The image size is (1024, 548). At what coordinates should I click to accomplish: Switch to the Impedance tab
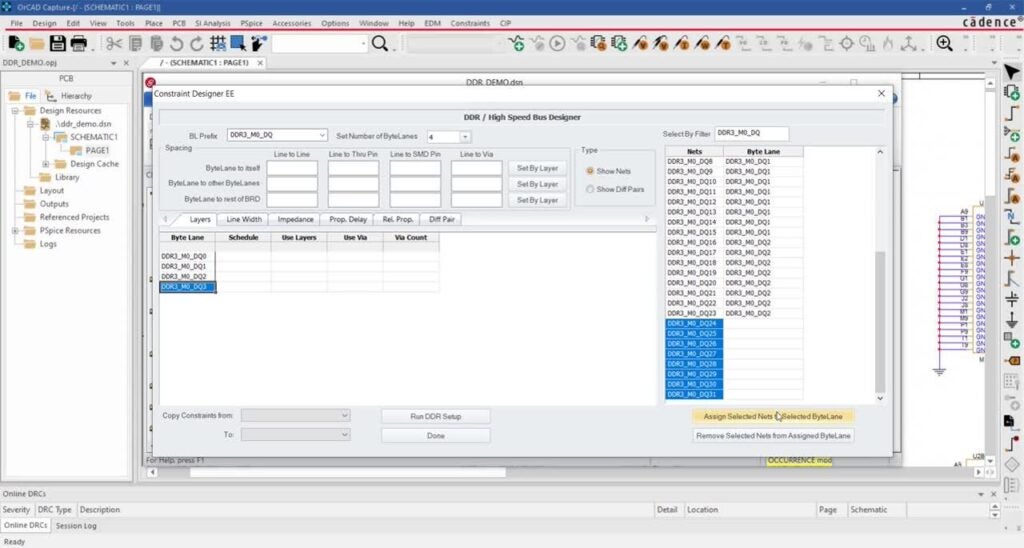[295, 219]
